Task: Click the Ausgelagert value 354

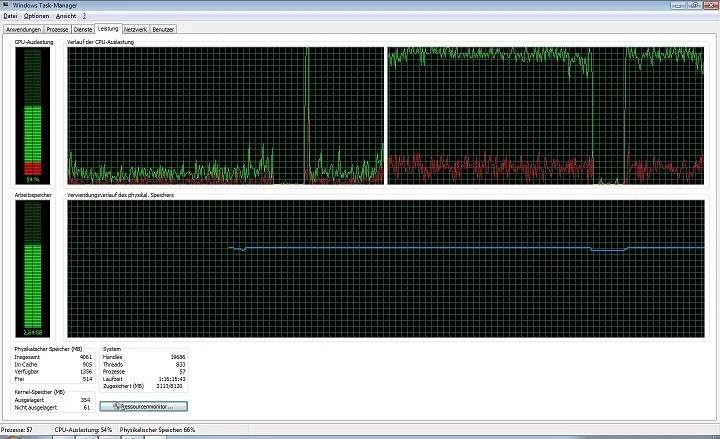Action: pos(85,400)
